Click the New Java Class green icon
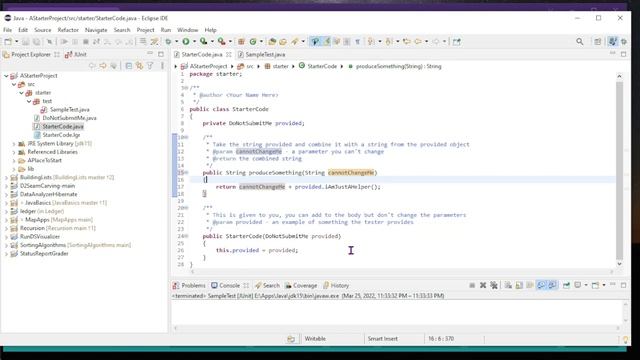The width and height of the screenshot is (640, 360). coord(253,42)
